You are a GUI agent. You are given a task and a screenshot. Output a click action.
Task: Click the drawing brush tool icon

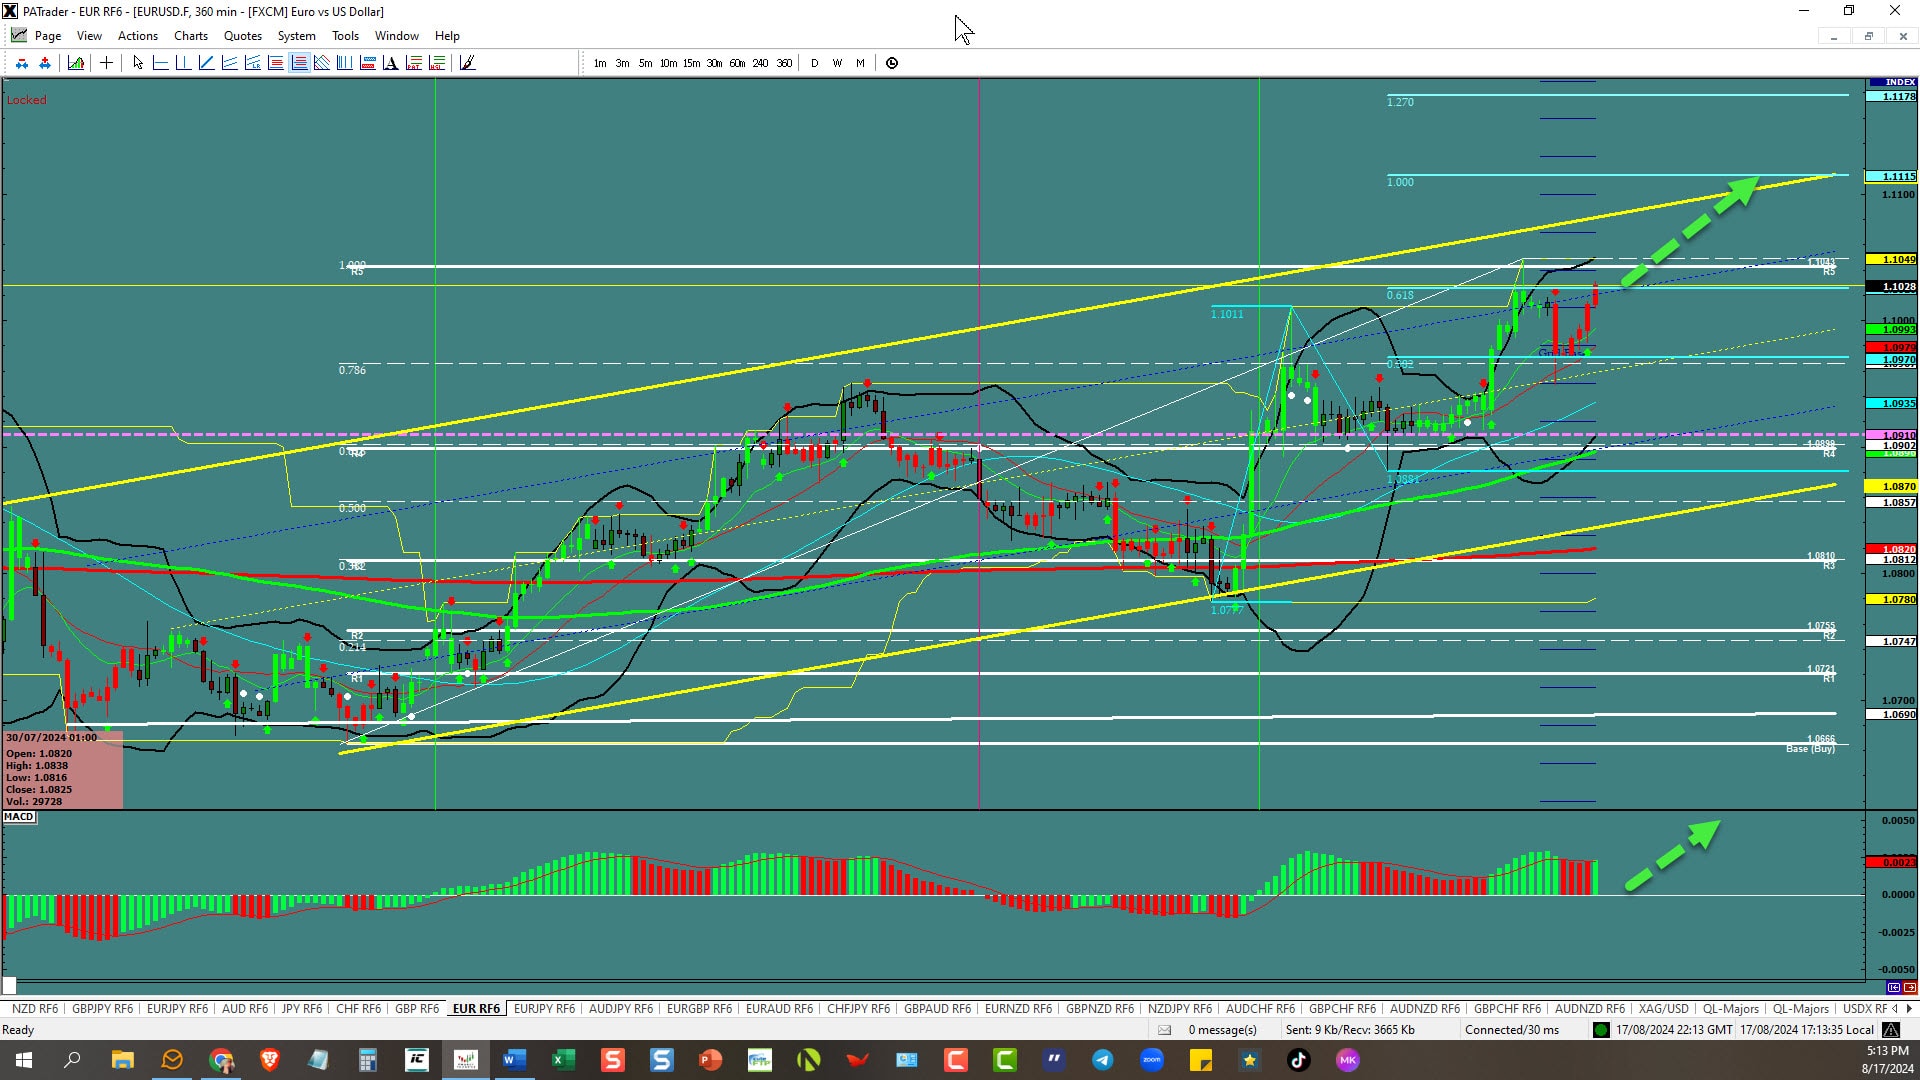point(467,63)
